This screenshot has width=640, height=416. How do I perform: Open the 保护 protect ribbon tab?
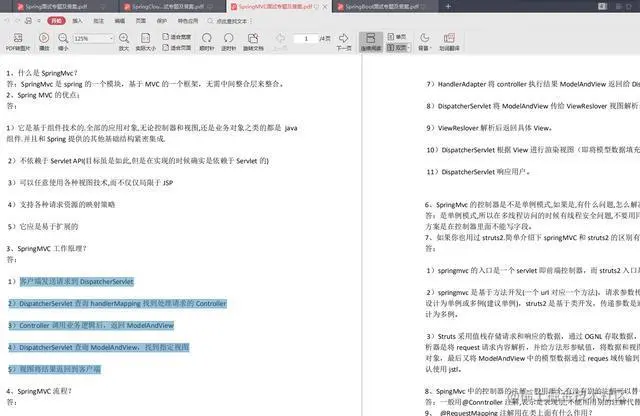(x=162, y=20)
